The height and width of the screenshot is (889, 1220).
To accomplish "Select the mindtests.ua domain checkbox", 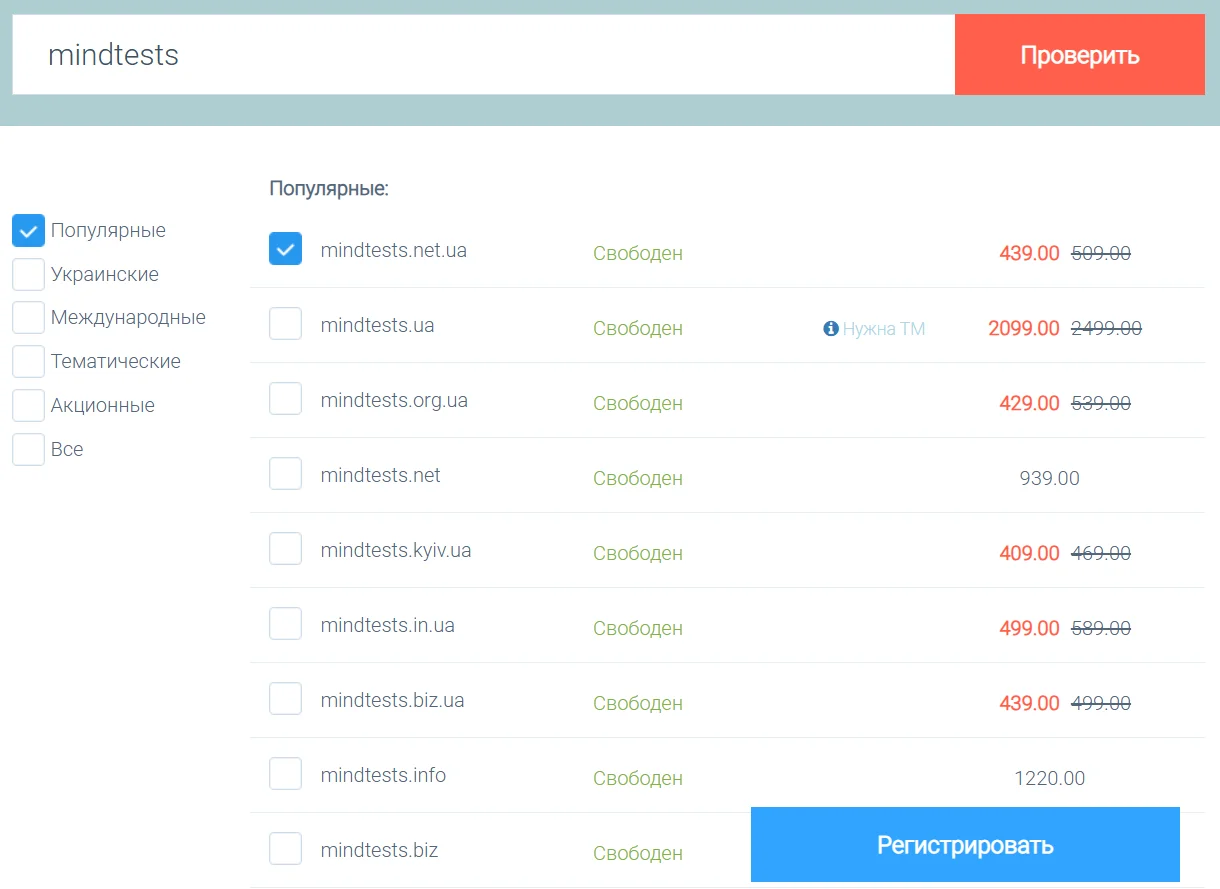I will pyautogui.click(x=286, y=324).
